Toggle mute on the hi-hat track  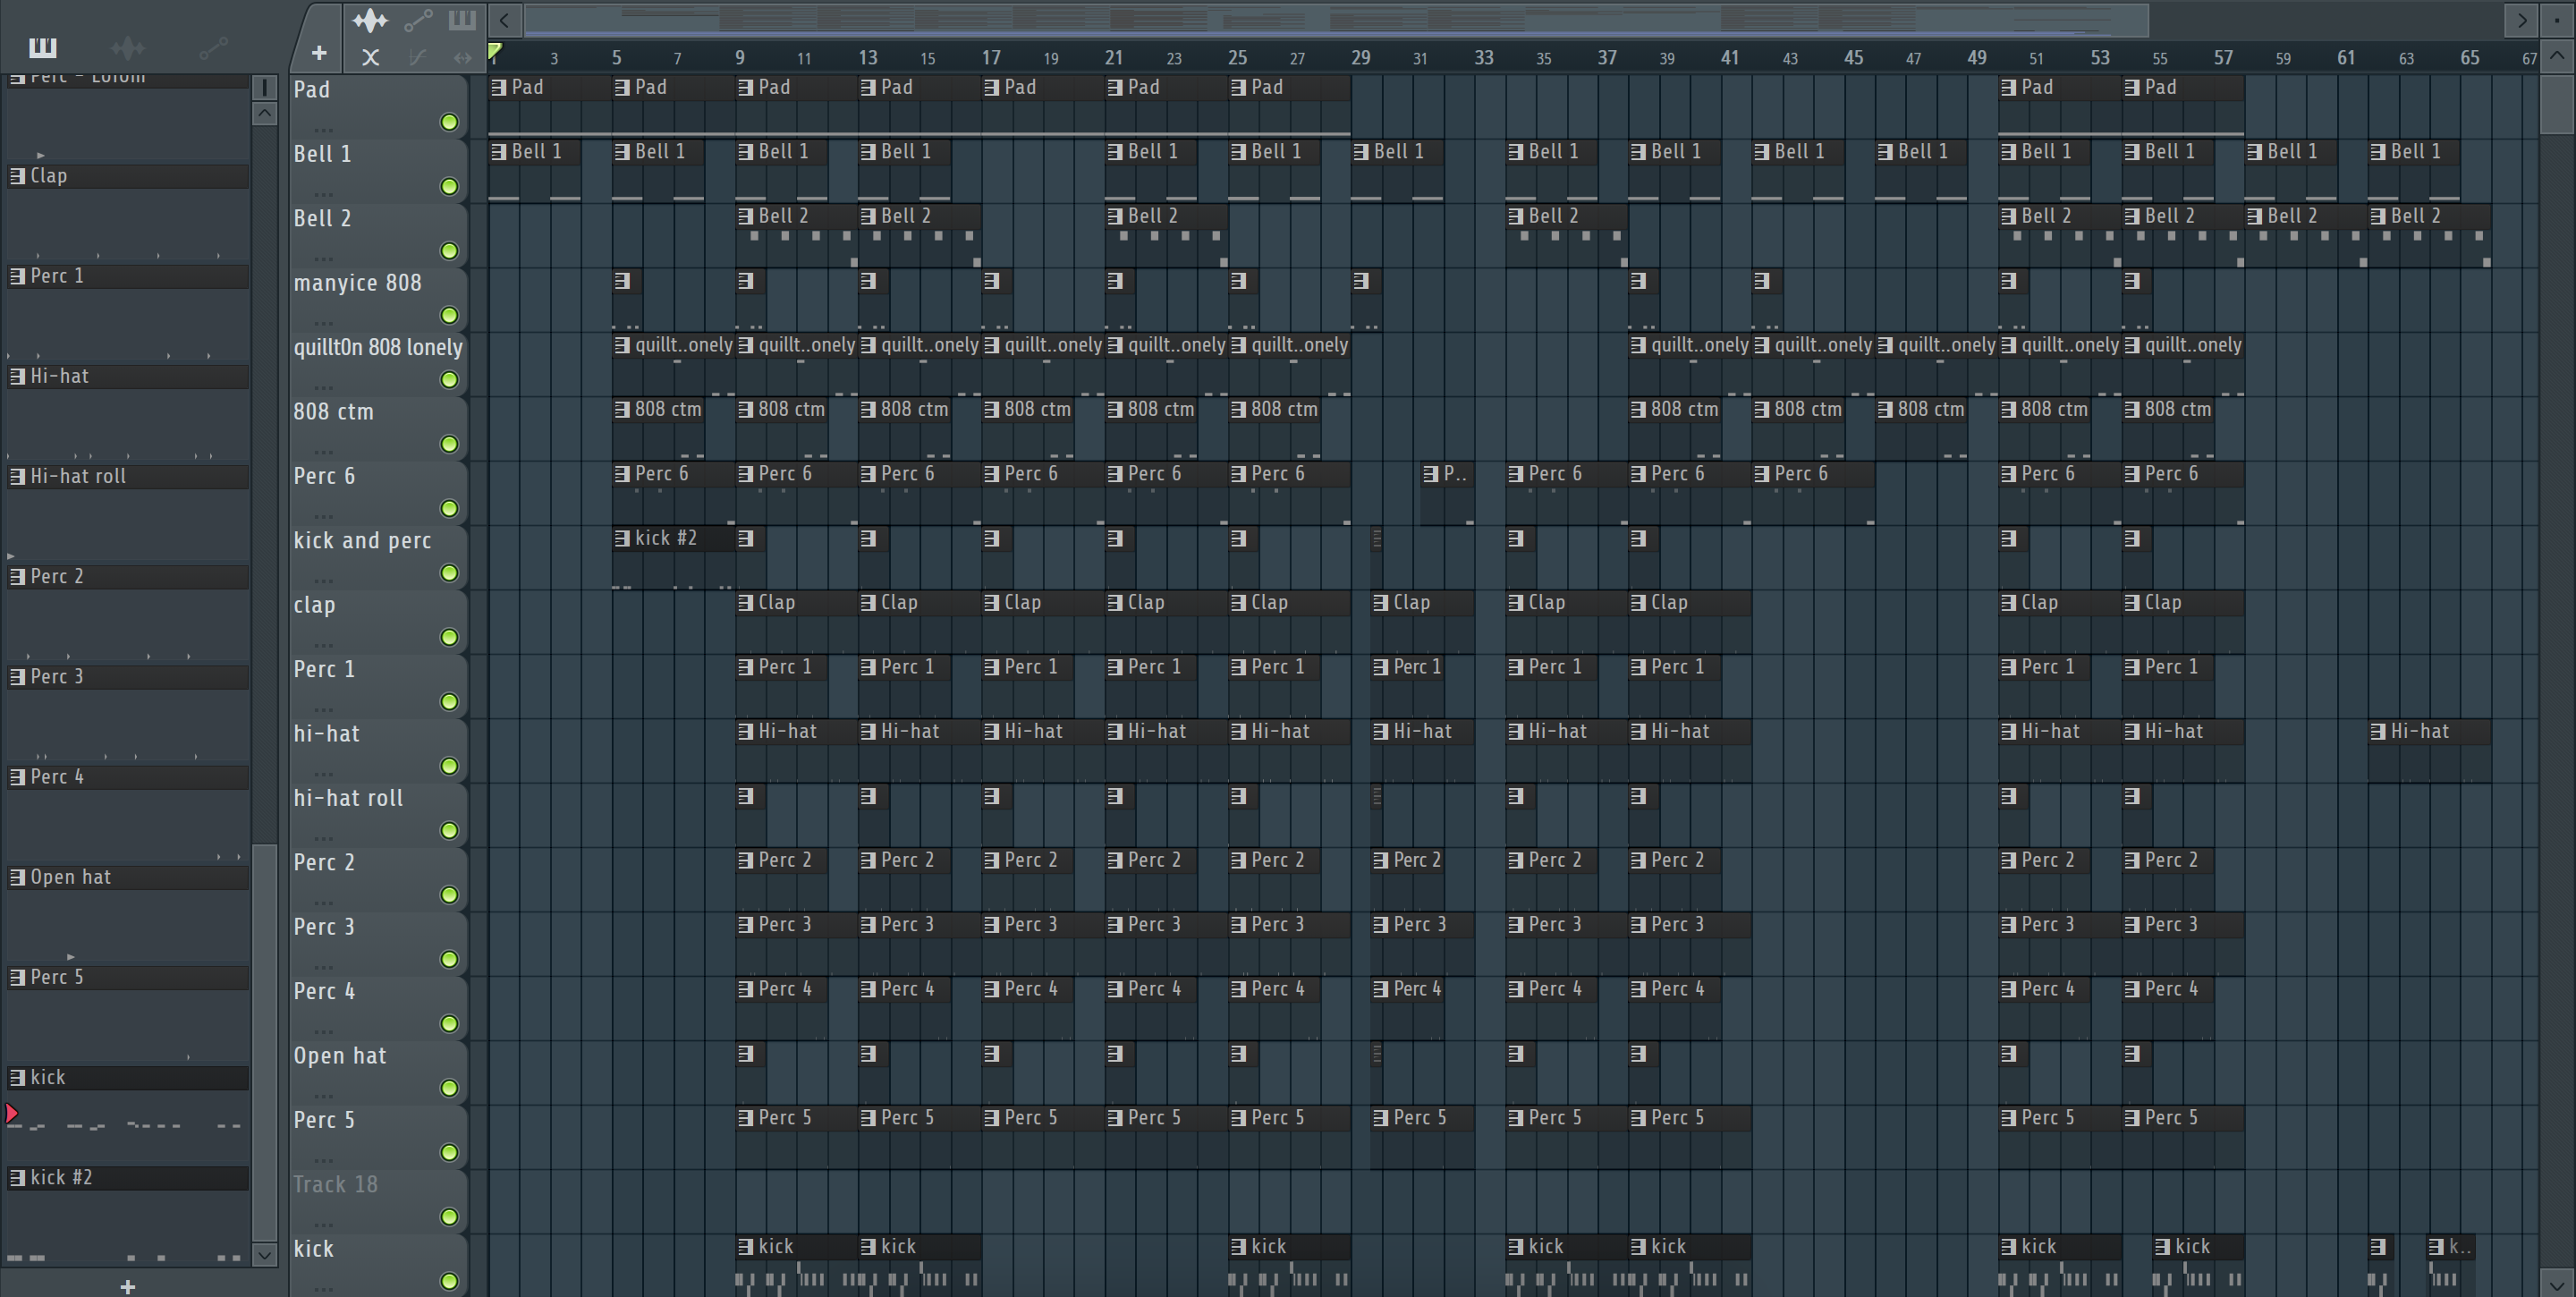coord(450,766)
